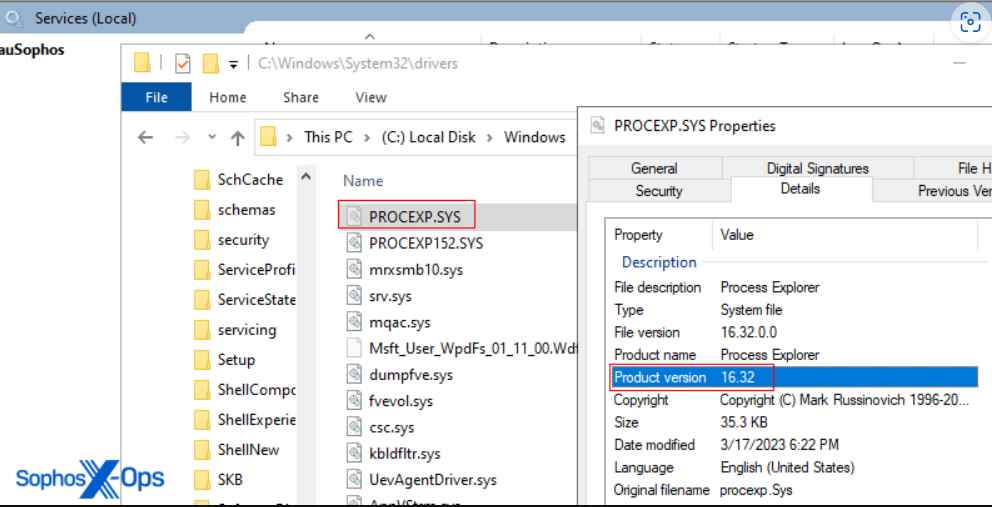Sort files by the Name column
The image size is (992, 507).
(x=363, y=181)
